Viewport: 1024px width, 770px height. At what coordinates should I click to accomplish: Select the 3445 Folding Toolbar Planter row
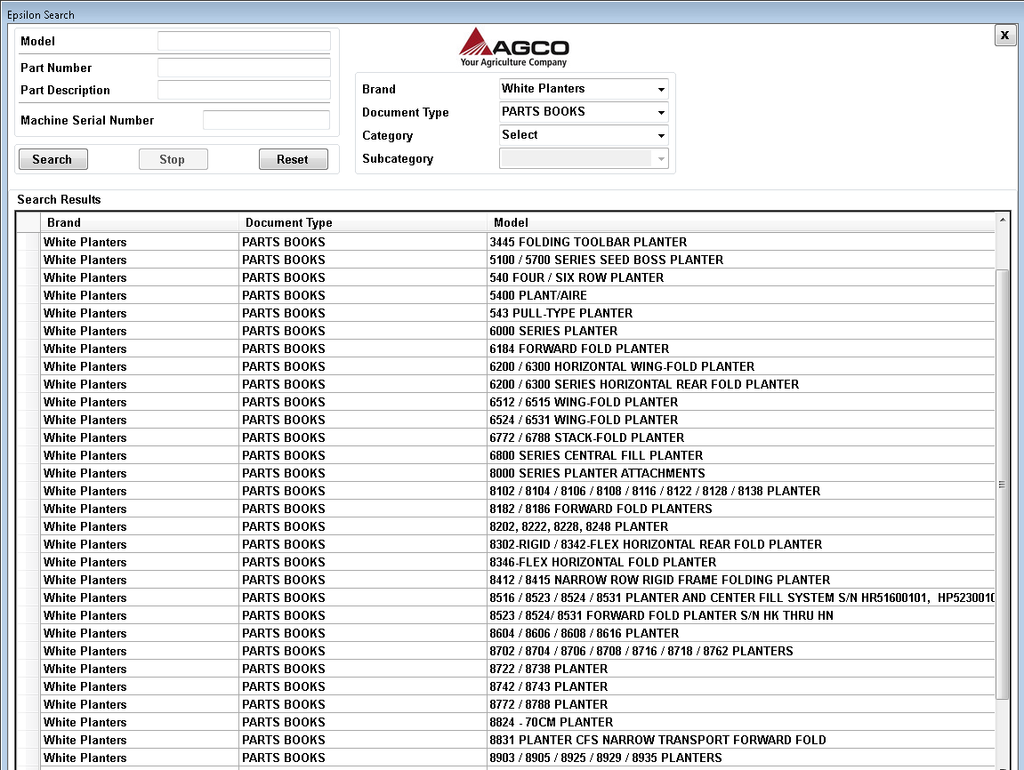[x=588, y=242]
